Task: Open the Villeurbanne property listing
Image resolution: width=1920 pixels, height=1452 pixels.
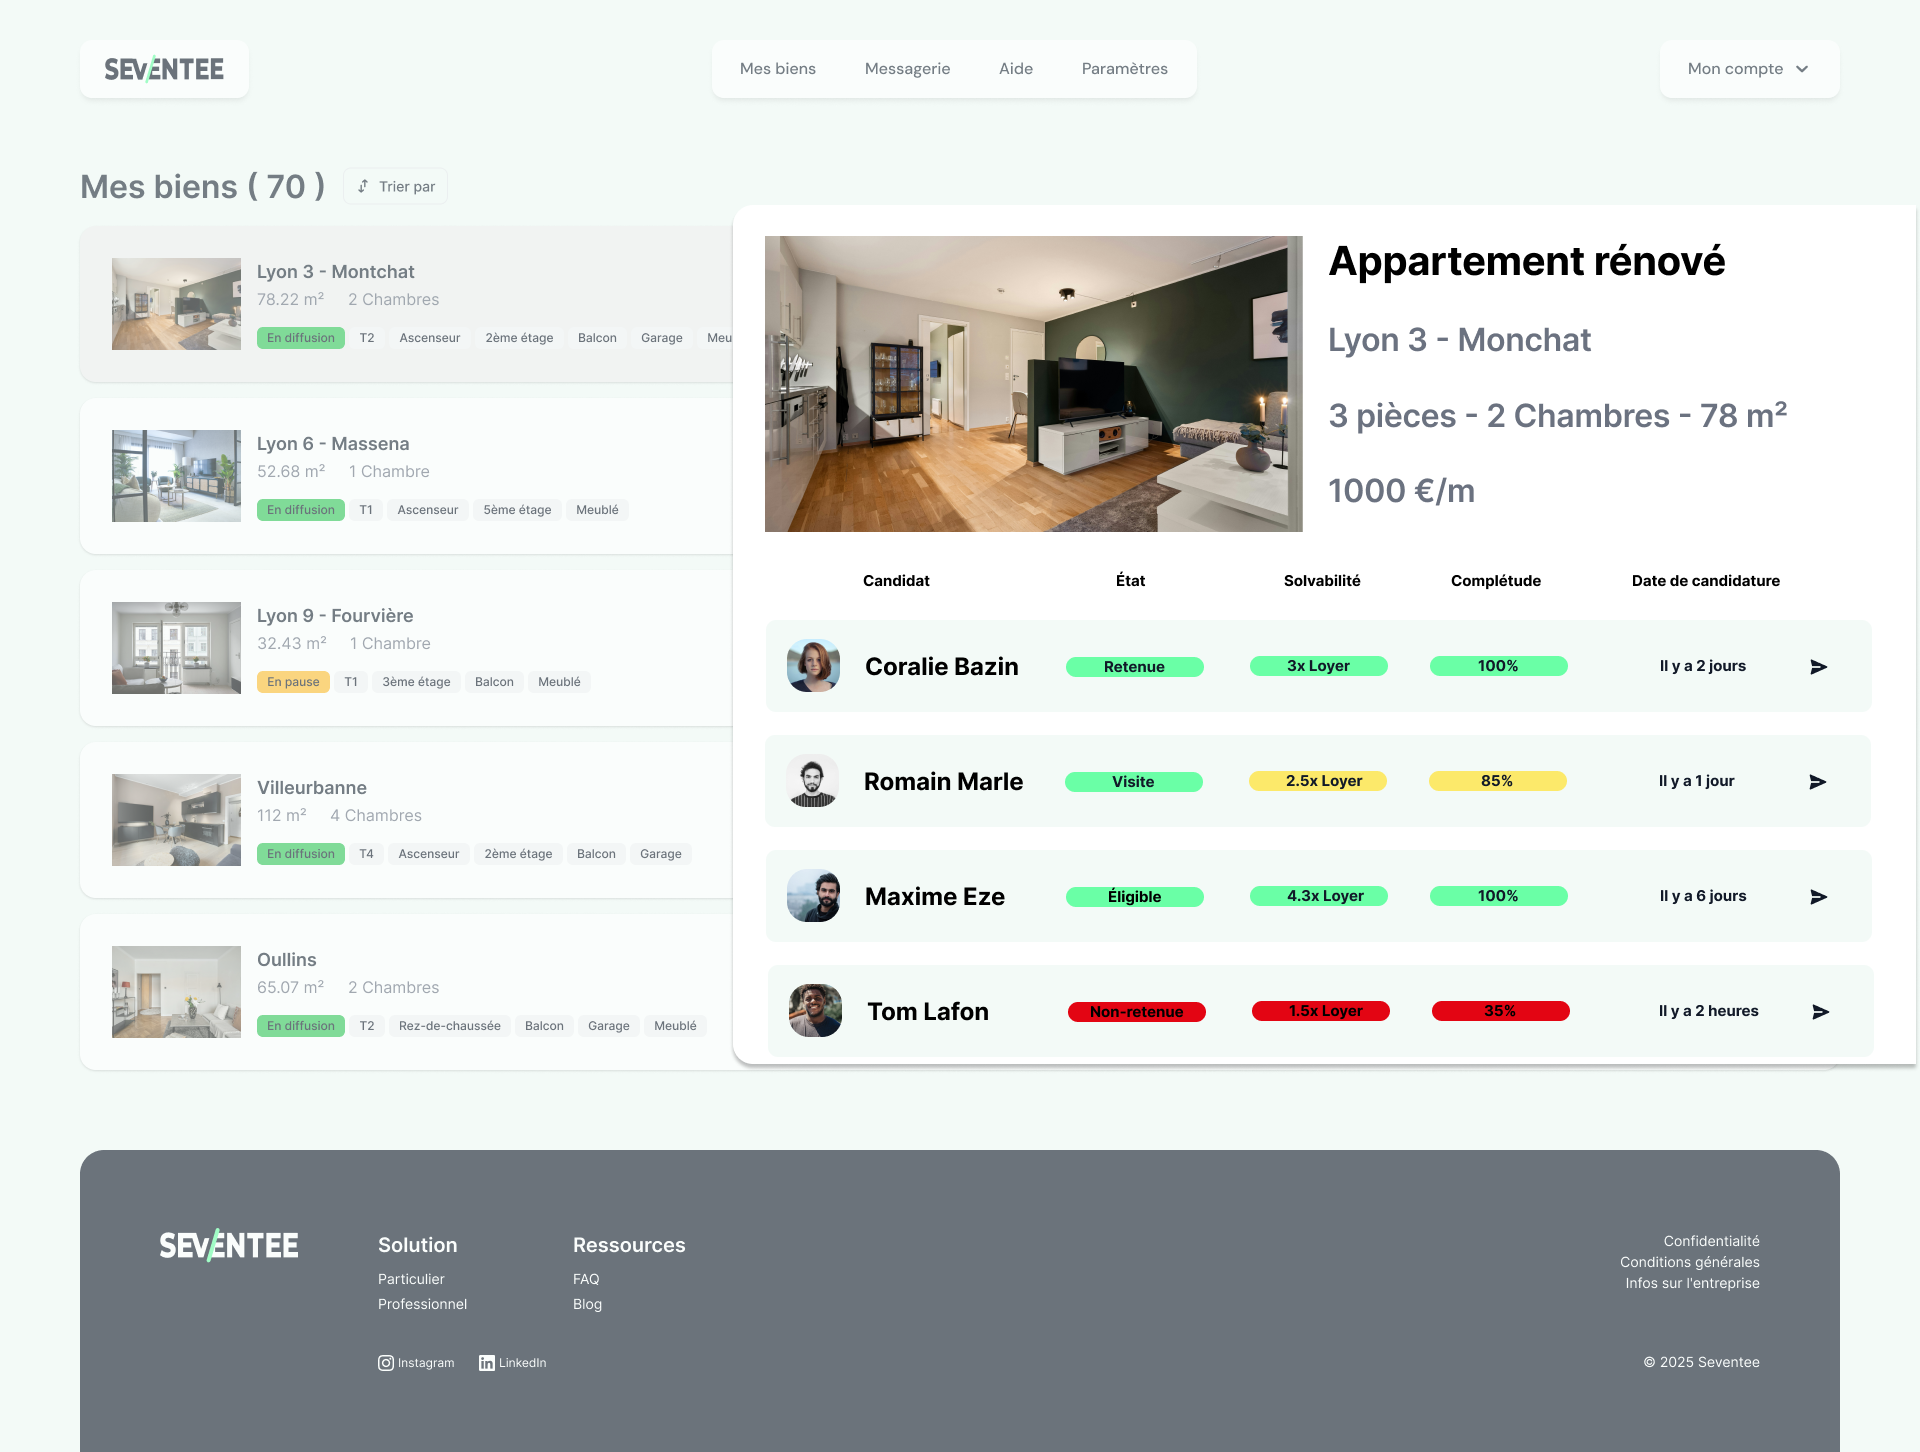Action: (312, 788)
